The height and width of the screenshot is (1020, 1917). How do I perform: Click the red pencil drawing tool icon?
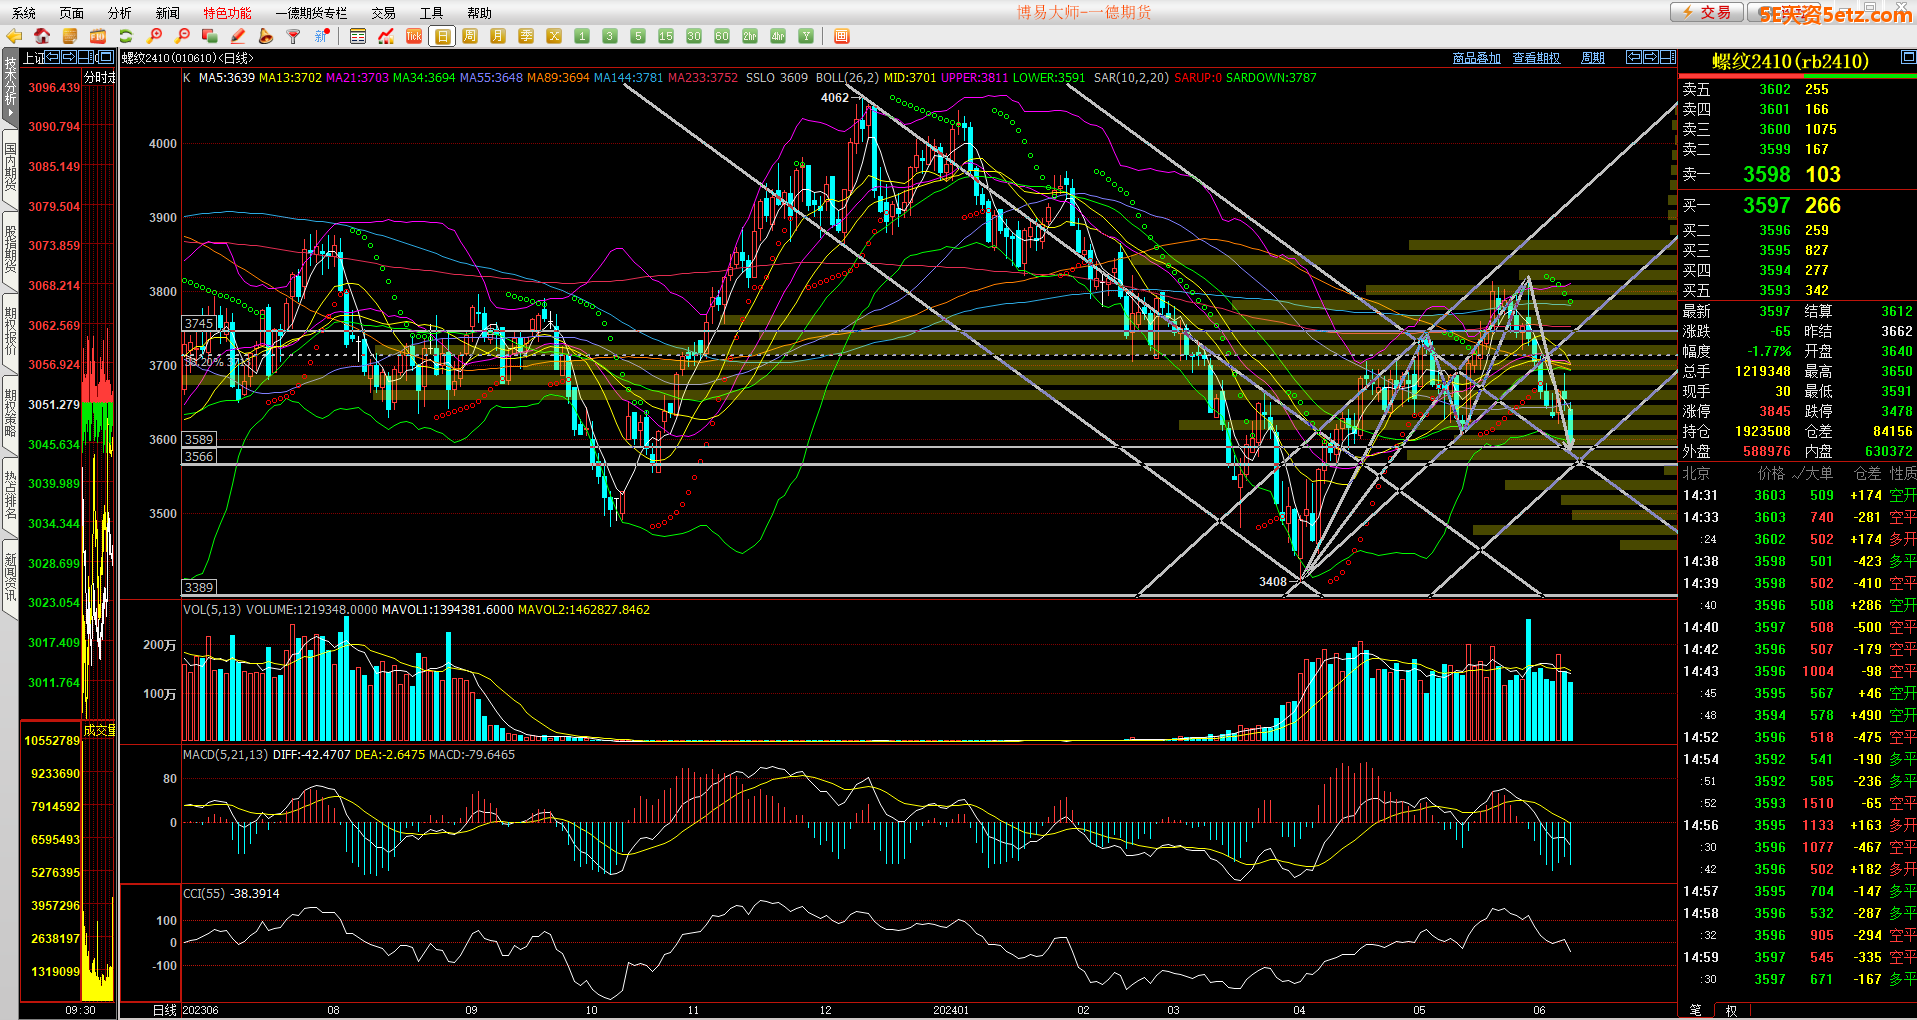[x=238, y=36]
